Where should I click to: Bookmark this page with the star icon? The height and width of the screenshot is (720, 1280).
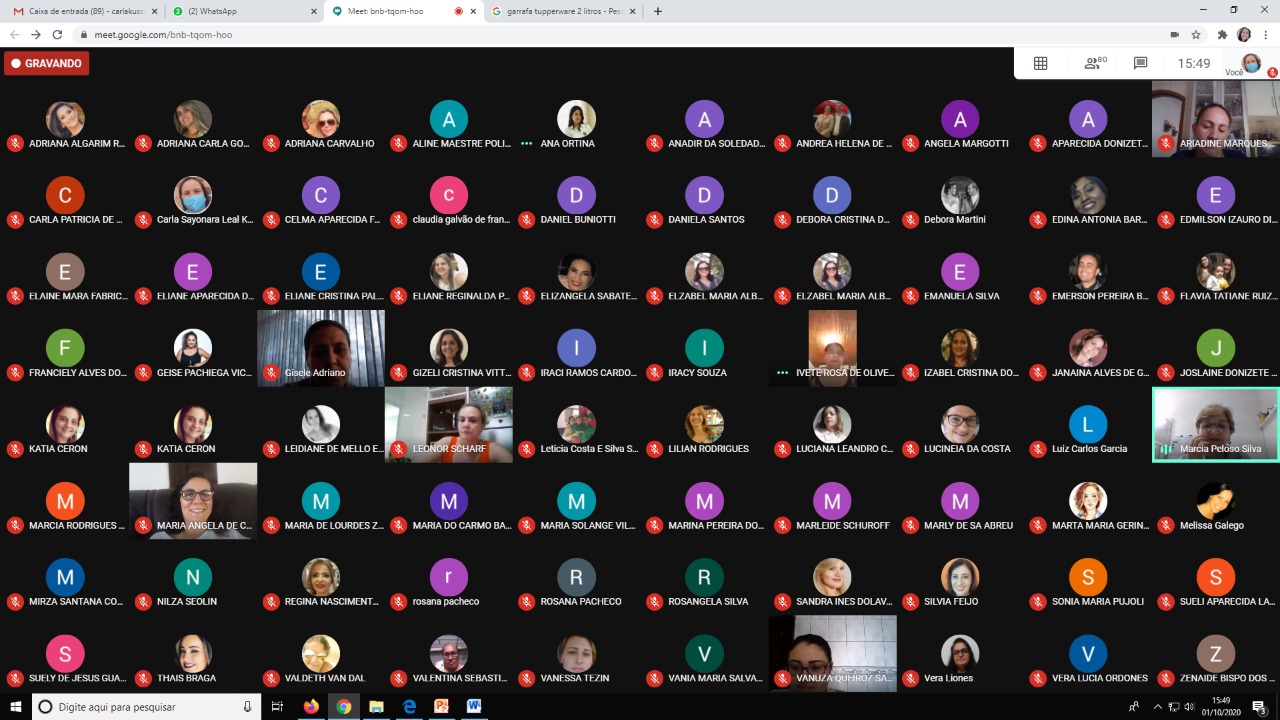[x=1196, y=34]
